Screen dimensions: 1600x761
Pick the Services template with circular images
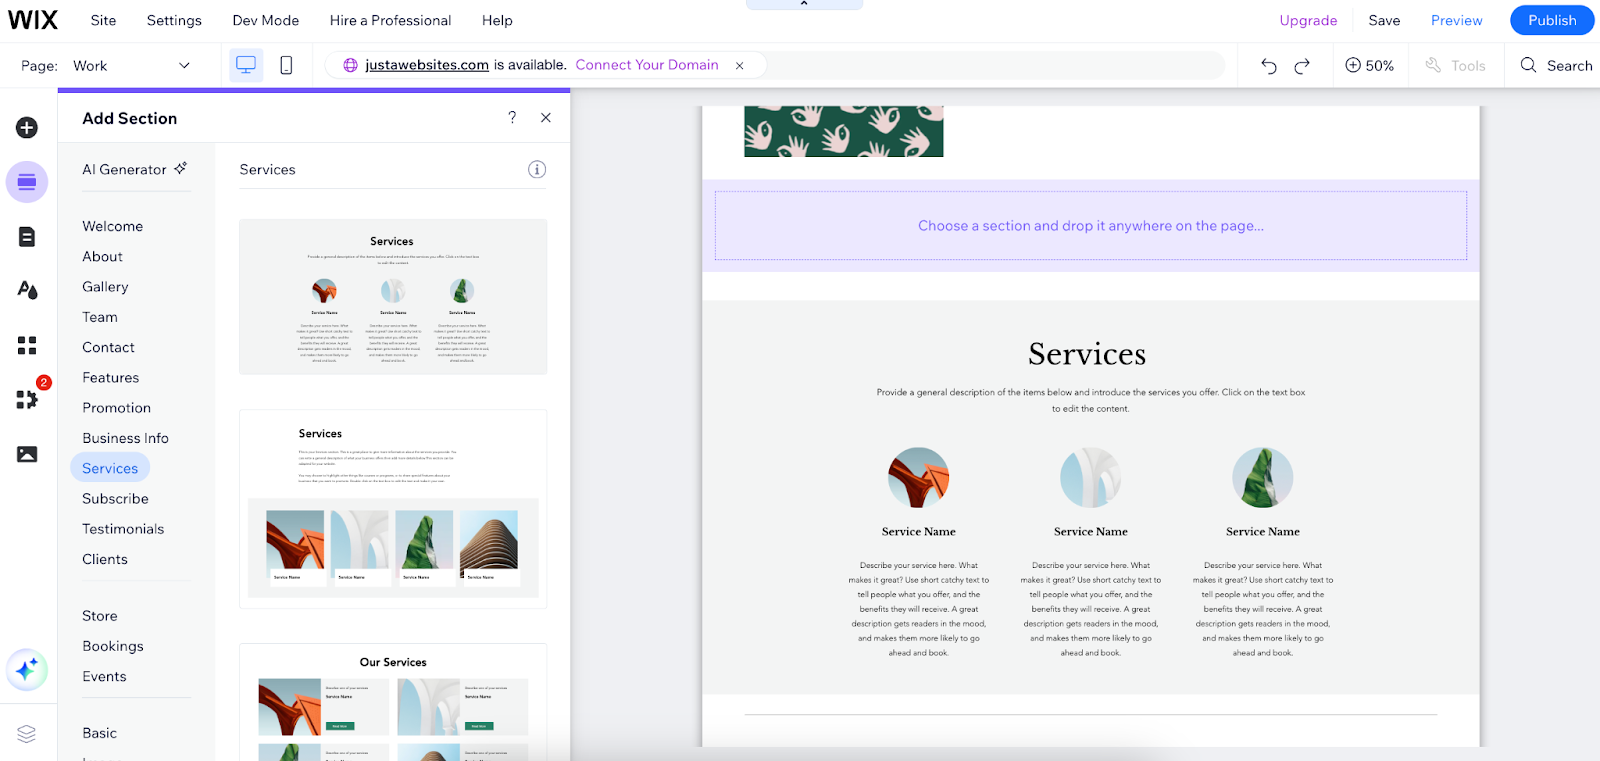[x=393, y=297]
